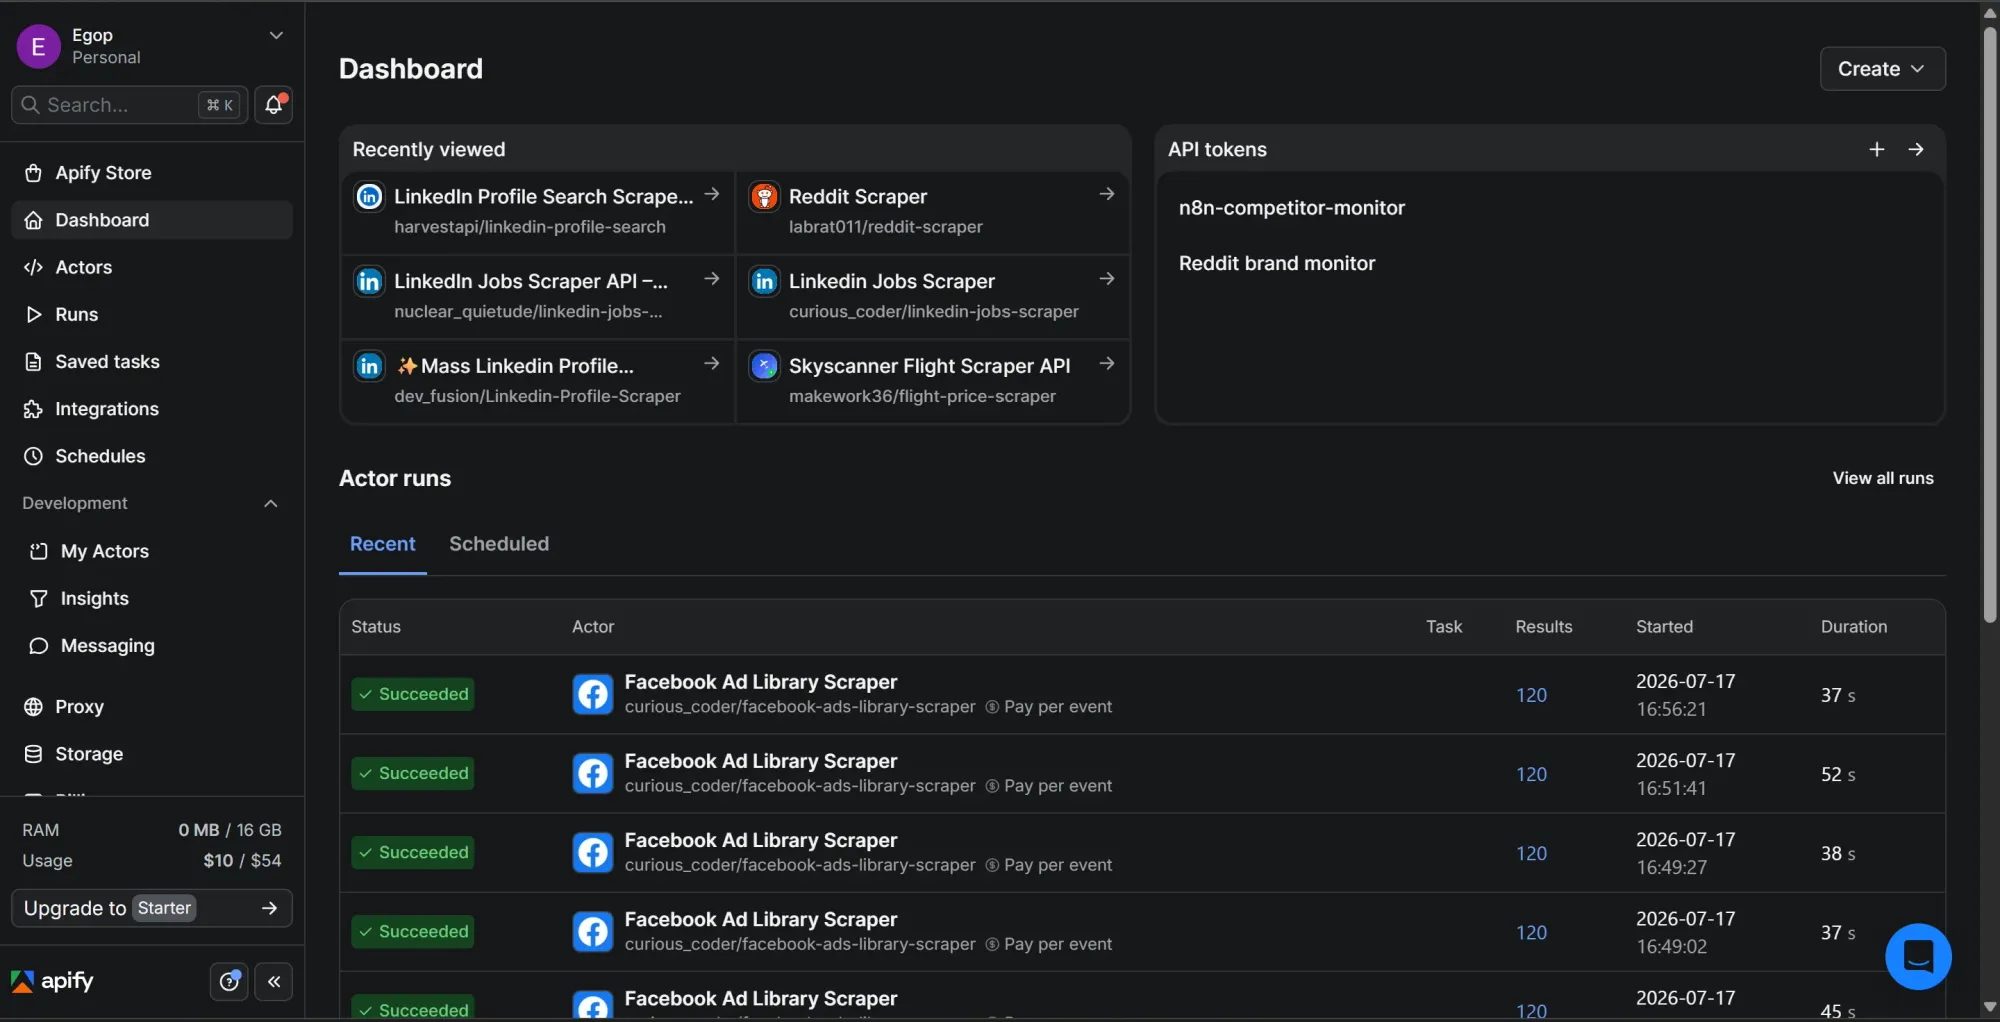The image size is (2000, 1022).
Task: Click the Proxy globe icon
Action: point(33,707)
